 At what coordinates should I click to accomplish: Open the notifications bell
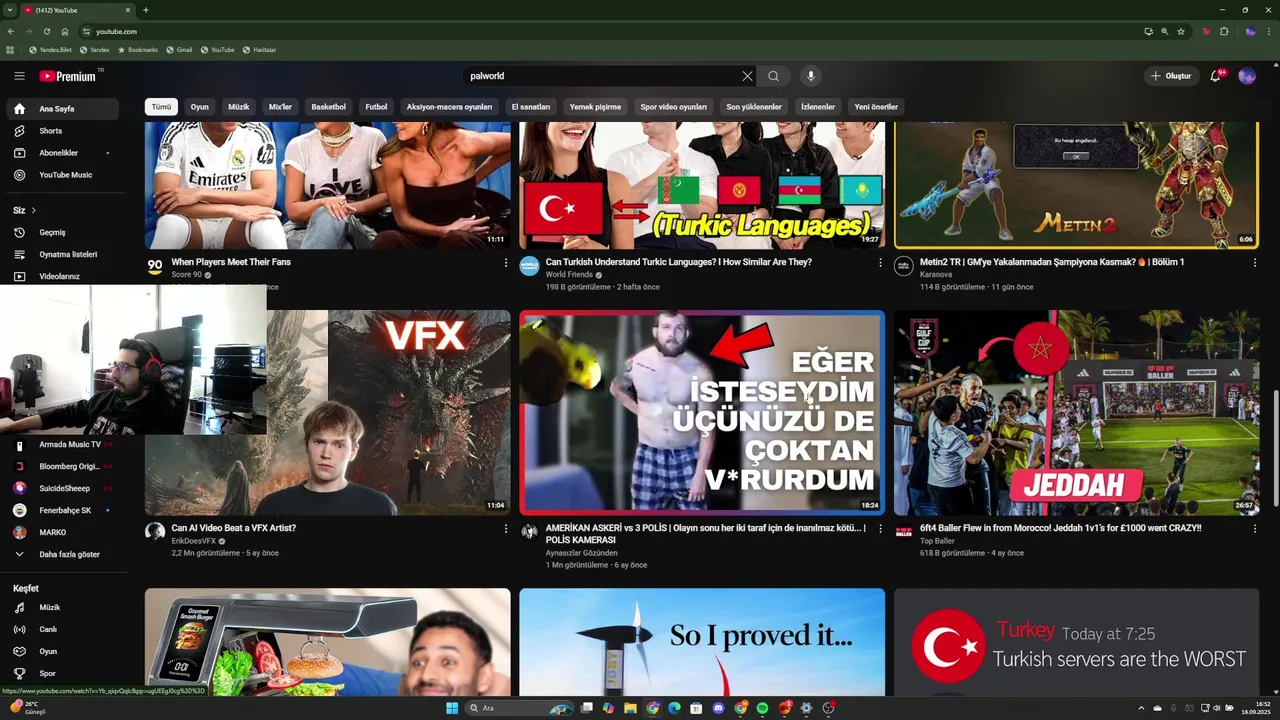1215,76
